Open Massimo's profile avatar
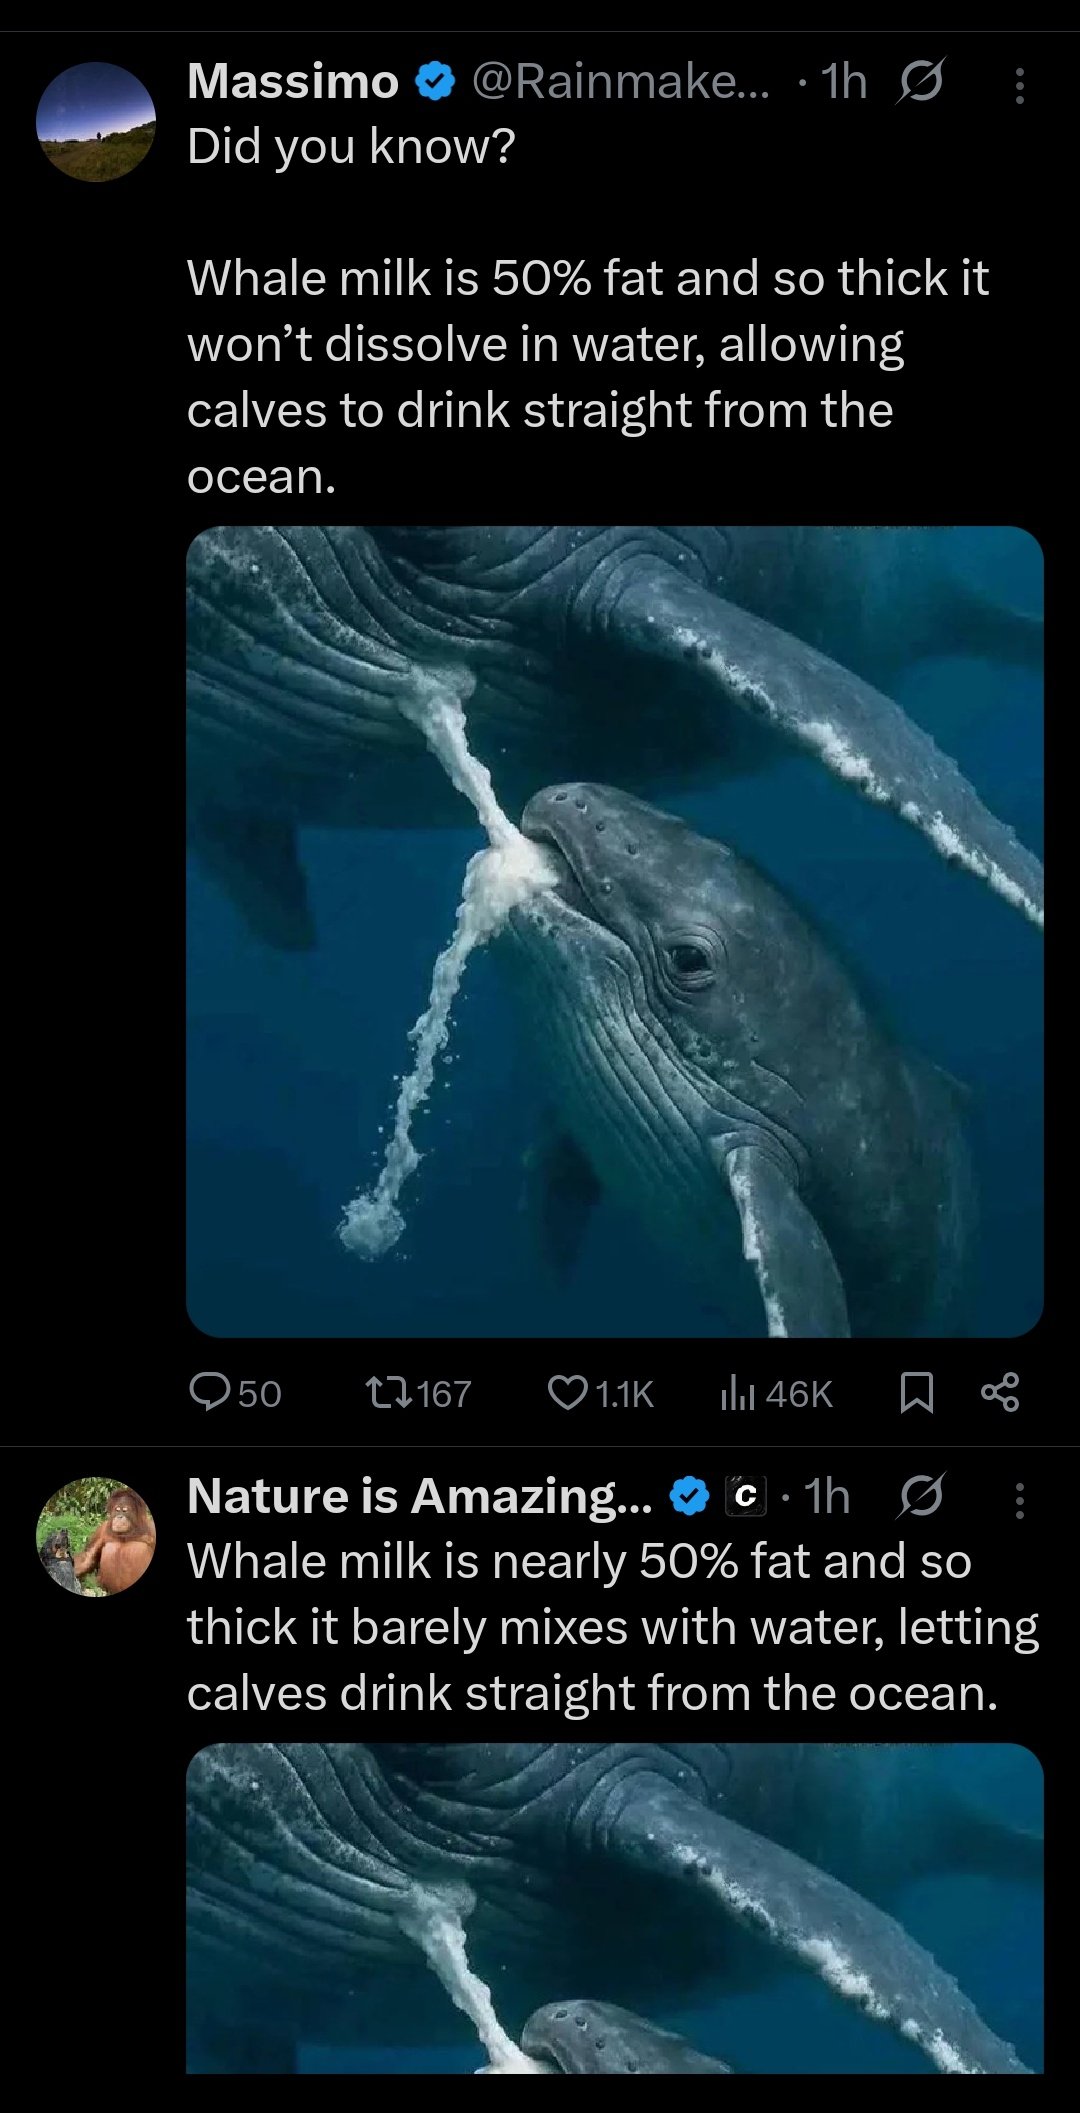 coord(96,122)
